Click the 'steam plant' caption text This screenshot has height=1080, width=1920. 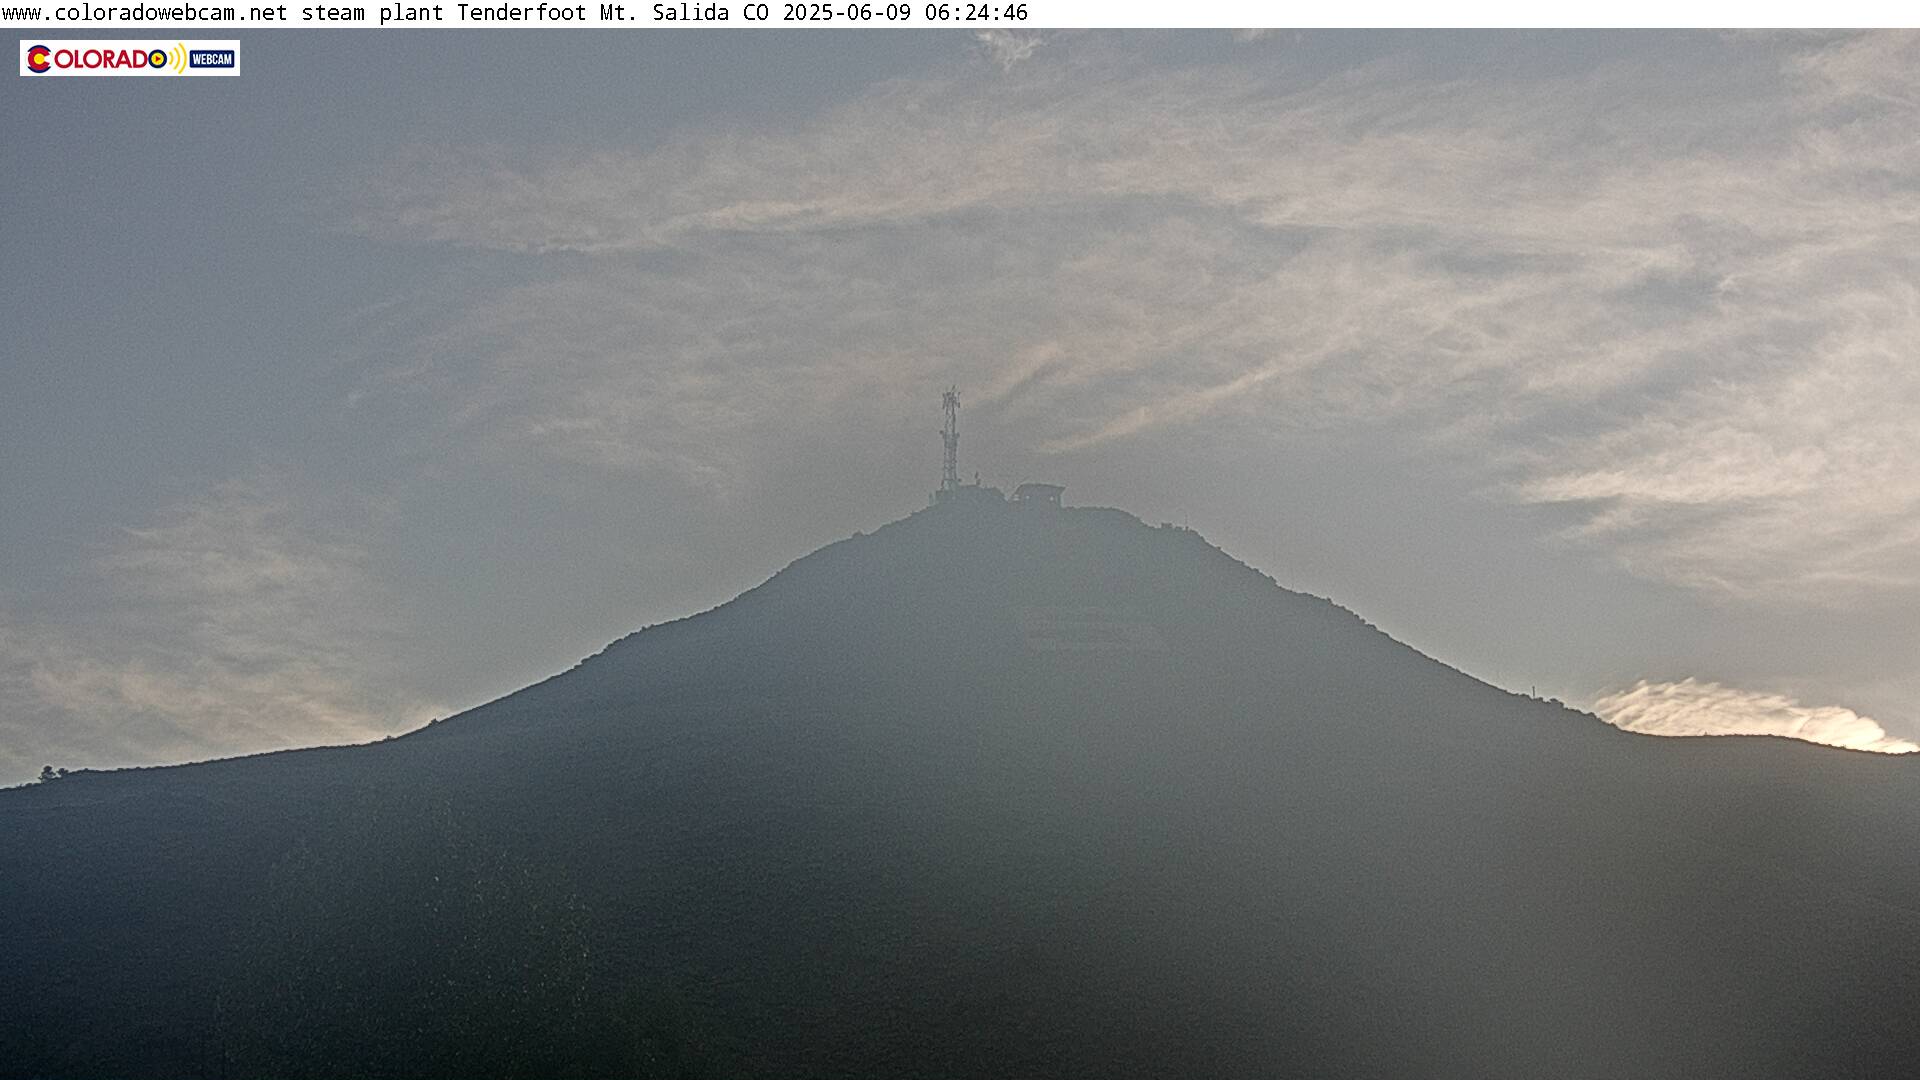coord(372,13)
